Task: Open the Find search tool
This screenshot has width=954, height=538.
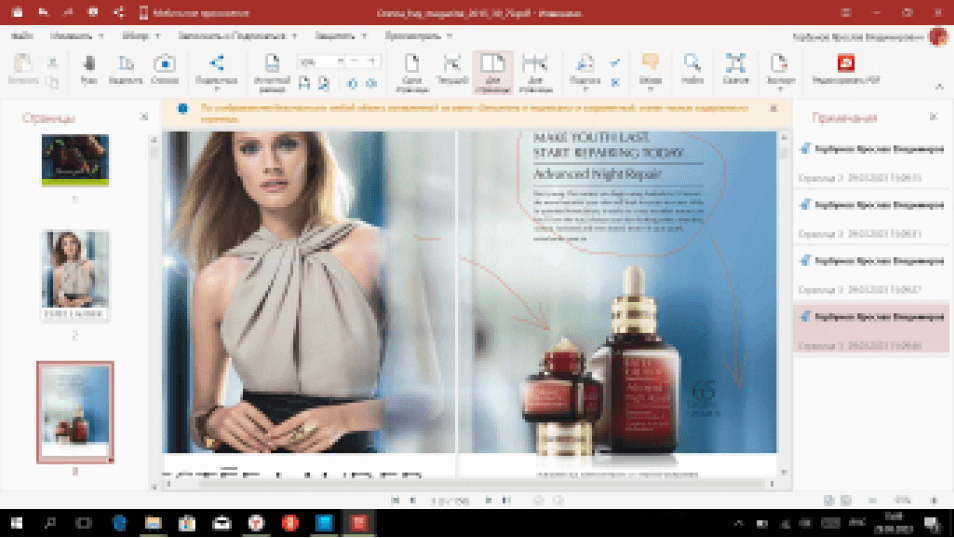Action: tap(692, 69)
